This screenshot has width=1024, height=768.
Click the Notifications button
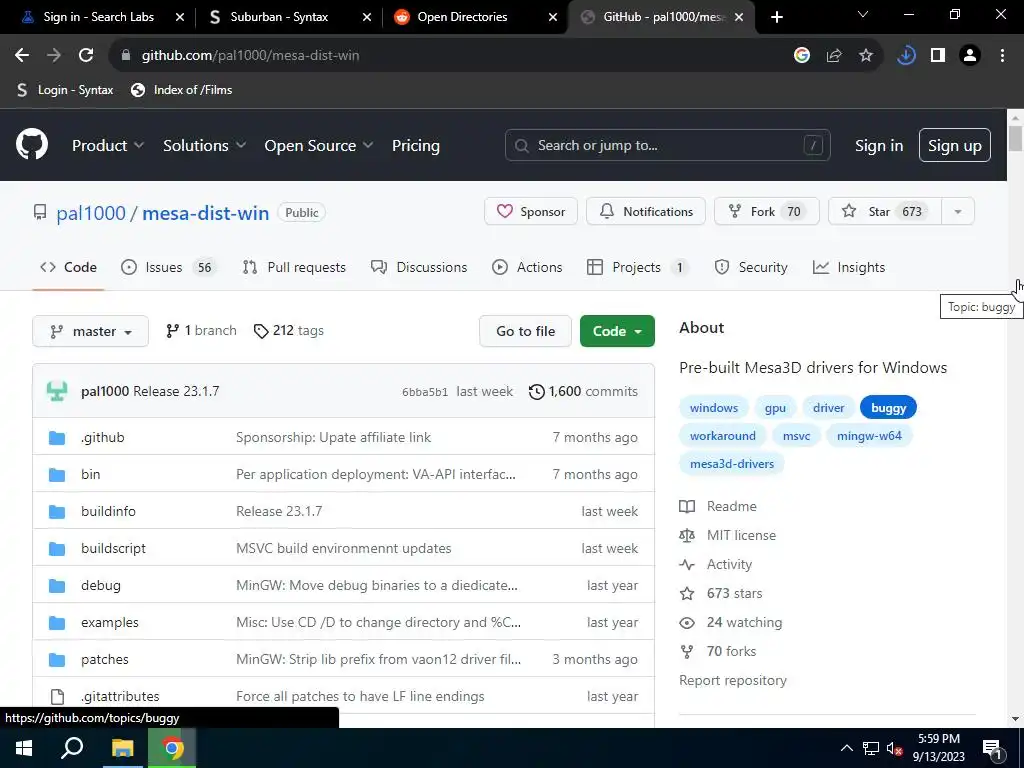tap(646, 212)
